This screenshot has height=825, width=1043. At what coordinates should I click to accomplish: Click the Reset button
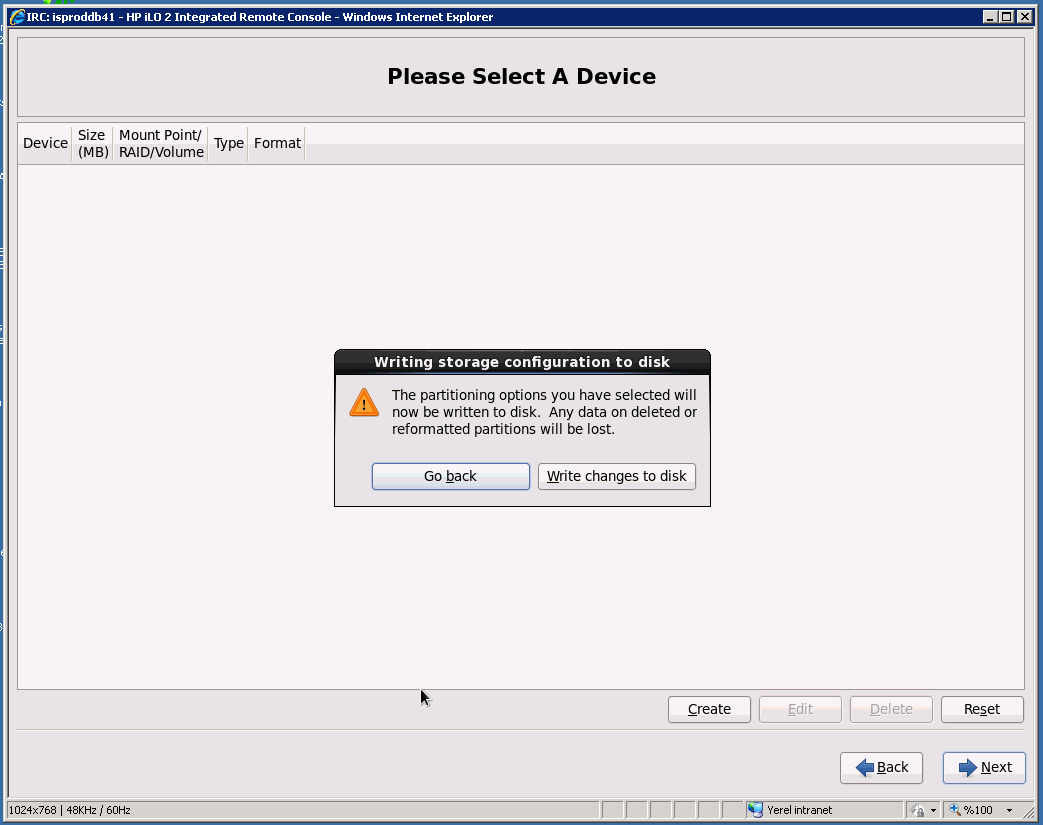point(982,709)
